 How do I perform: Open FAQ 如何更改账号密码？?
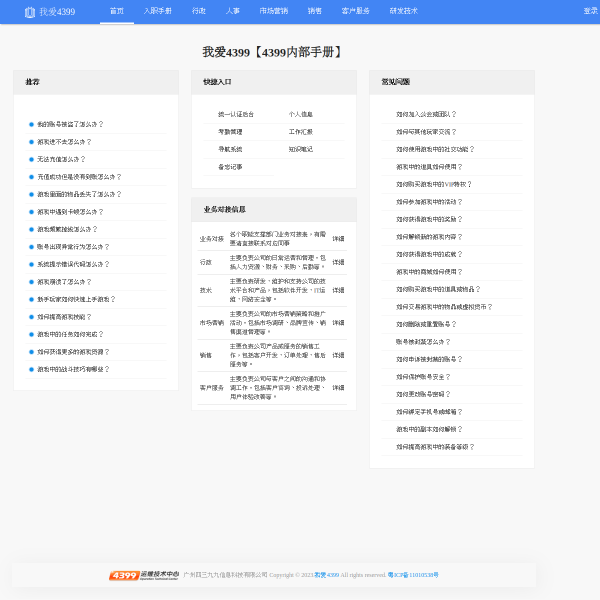pyautogui.click(x=423, y=394)
